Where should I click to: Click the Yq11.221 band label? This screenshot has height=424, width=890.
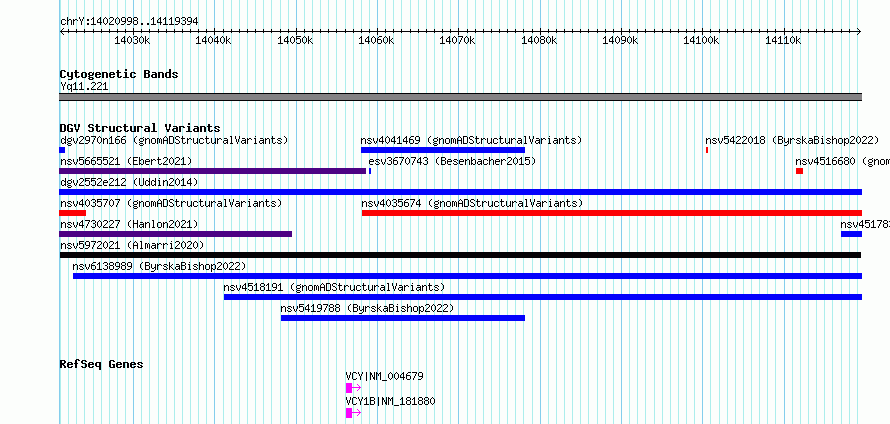[84, 87]
